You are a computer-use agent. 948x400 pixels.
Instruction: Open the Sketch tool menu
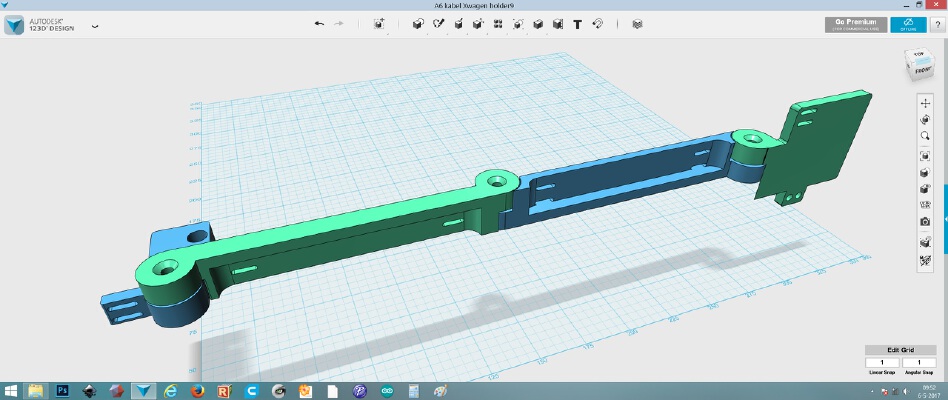click(438, 24)
